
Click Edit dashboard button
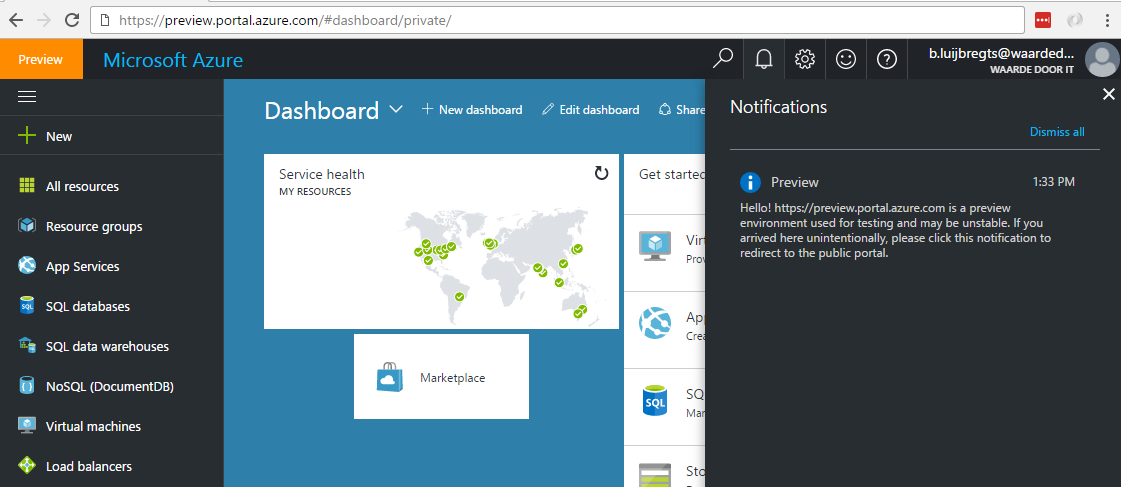(591, 109)
